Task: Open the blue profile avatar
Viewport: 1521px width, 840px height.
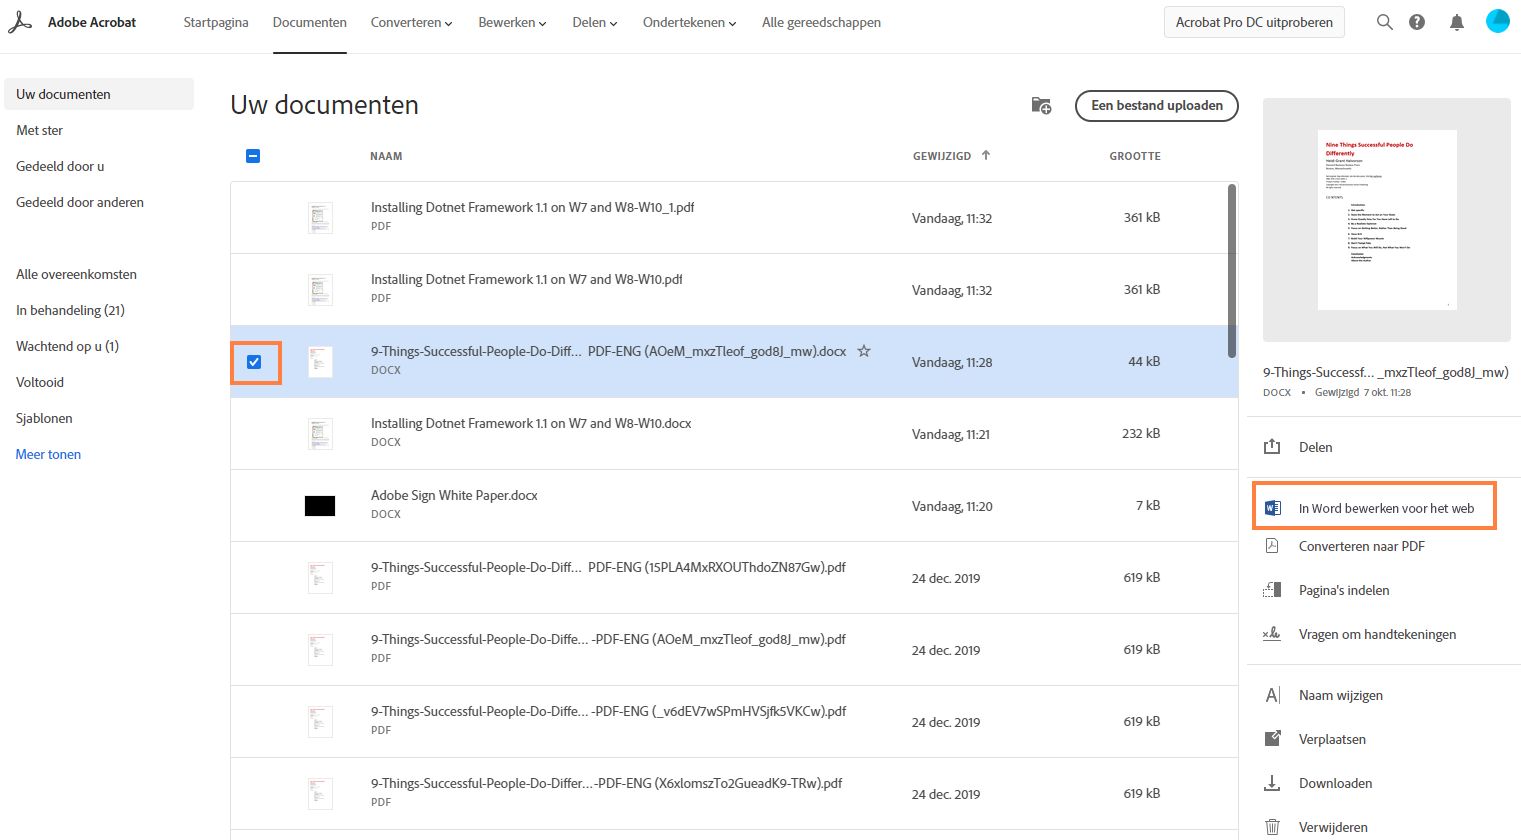Action: point(1497,21)
